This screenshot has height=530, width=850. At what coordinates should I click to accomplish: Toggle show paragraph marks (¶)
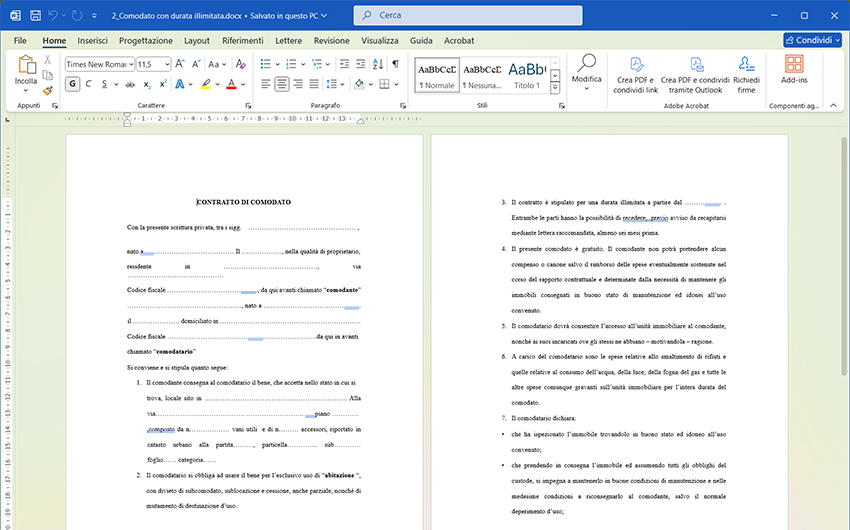click(x=395, y=64)
